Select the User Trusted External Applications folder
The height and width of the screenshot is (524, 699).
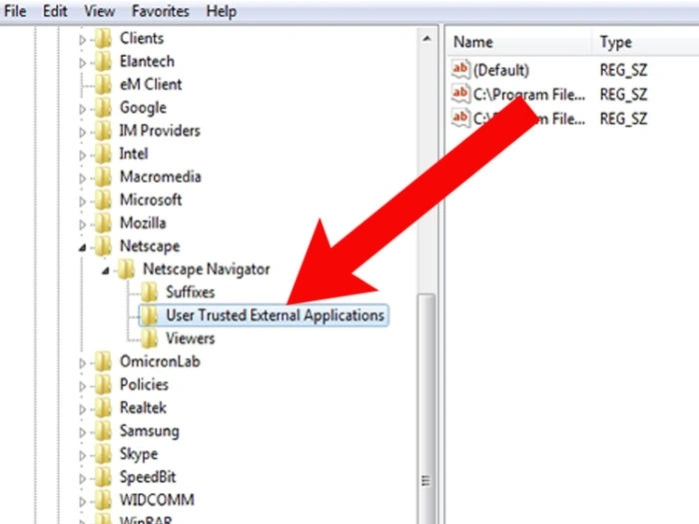click(x=263, y=315)
